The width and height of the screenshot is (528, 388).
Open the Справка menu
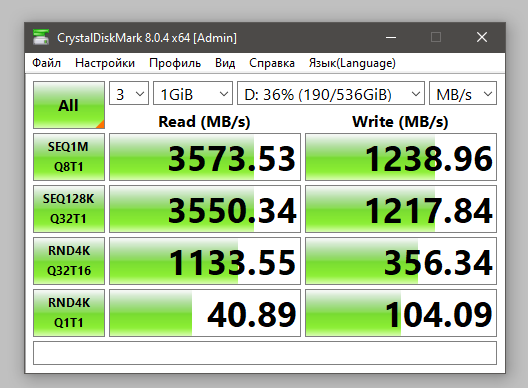[x=272, y=63]
